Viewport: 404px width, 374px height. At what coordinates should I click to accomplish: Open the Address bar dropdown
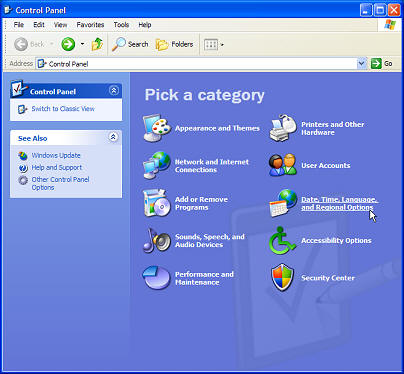click(361, 63)
